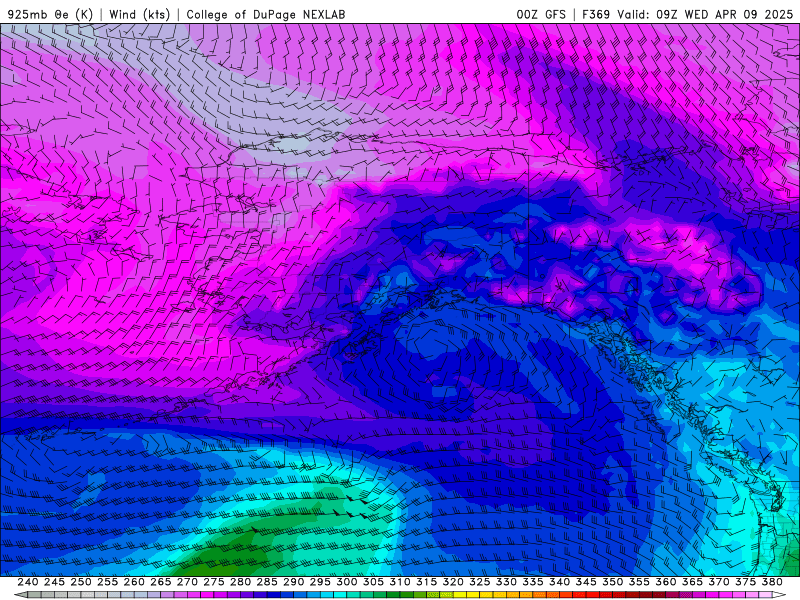
Task: Click the '925mb θe (K)' title label
Action: [50, 14]
